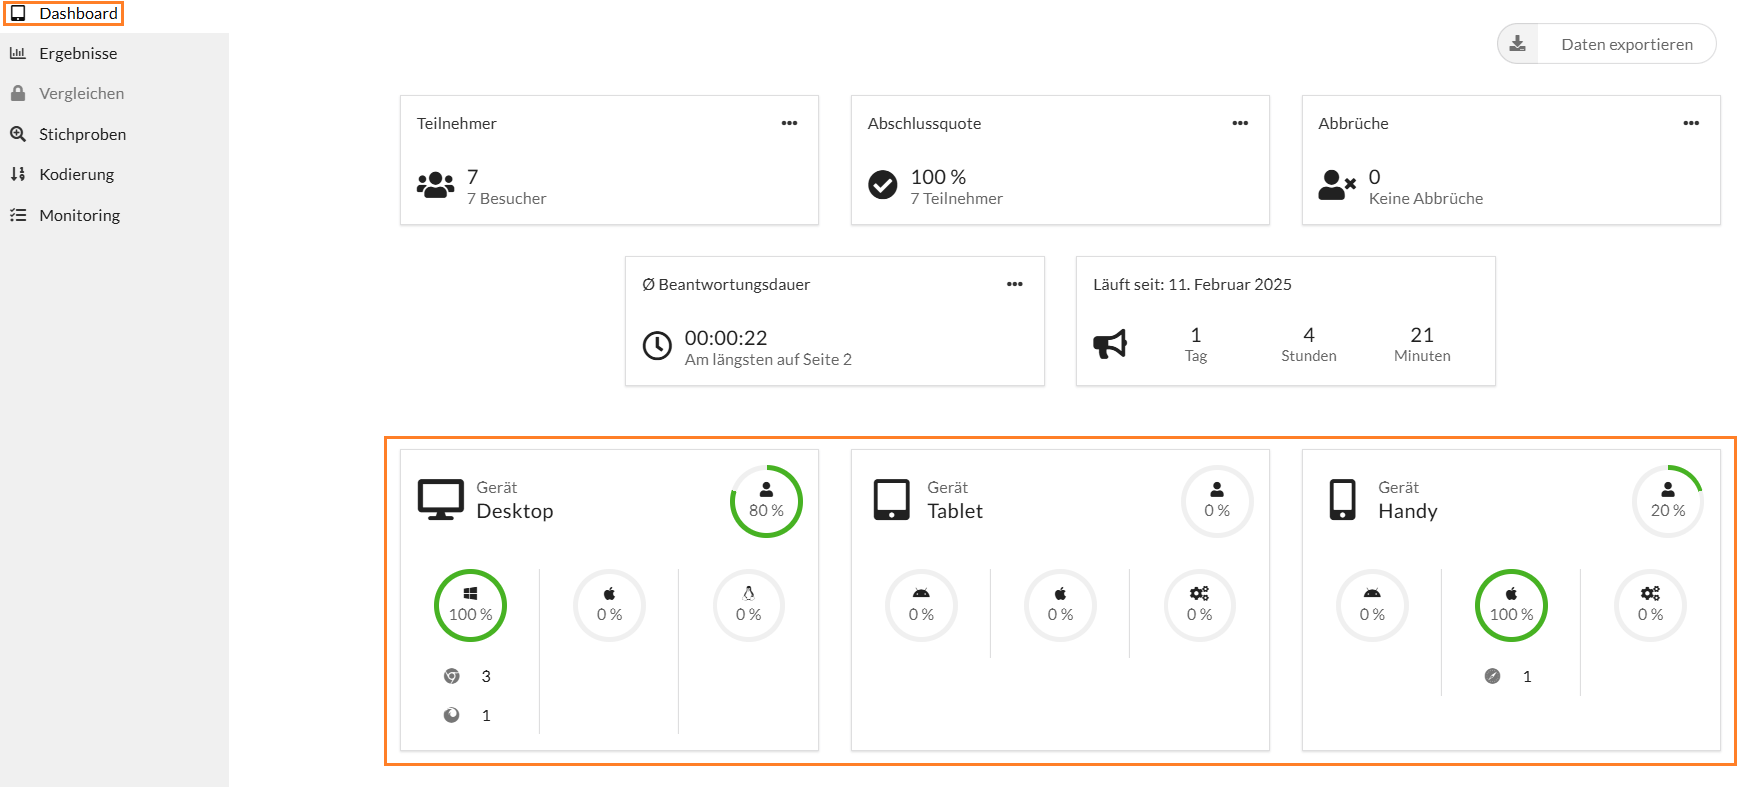Click the participants group icon in Teilnehmer

click(x=435, y=185)
